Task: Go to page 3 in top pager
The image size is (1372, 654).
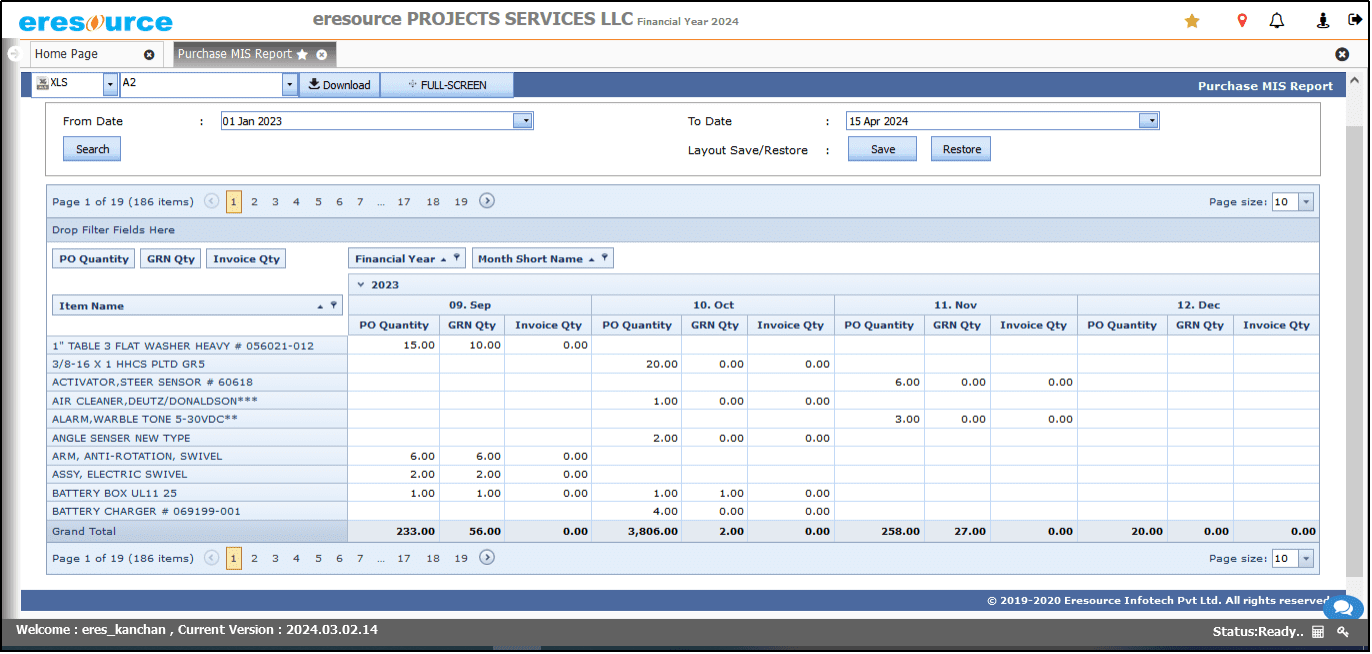Action: [x=275, y=202]
